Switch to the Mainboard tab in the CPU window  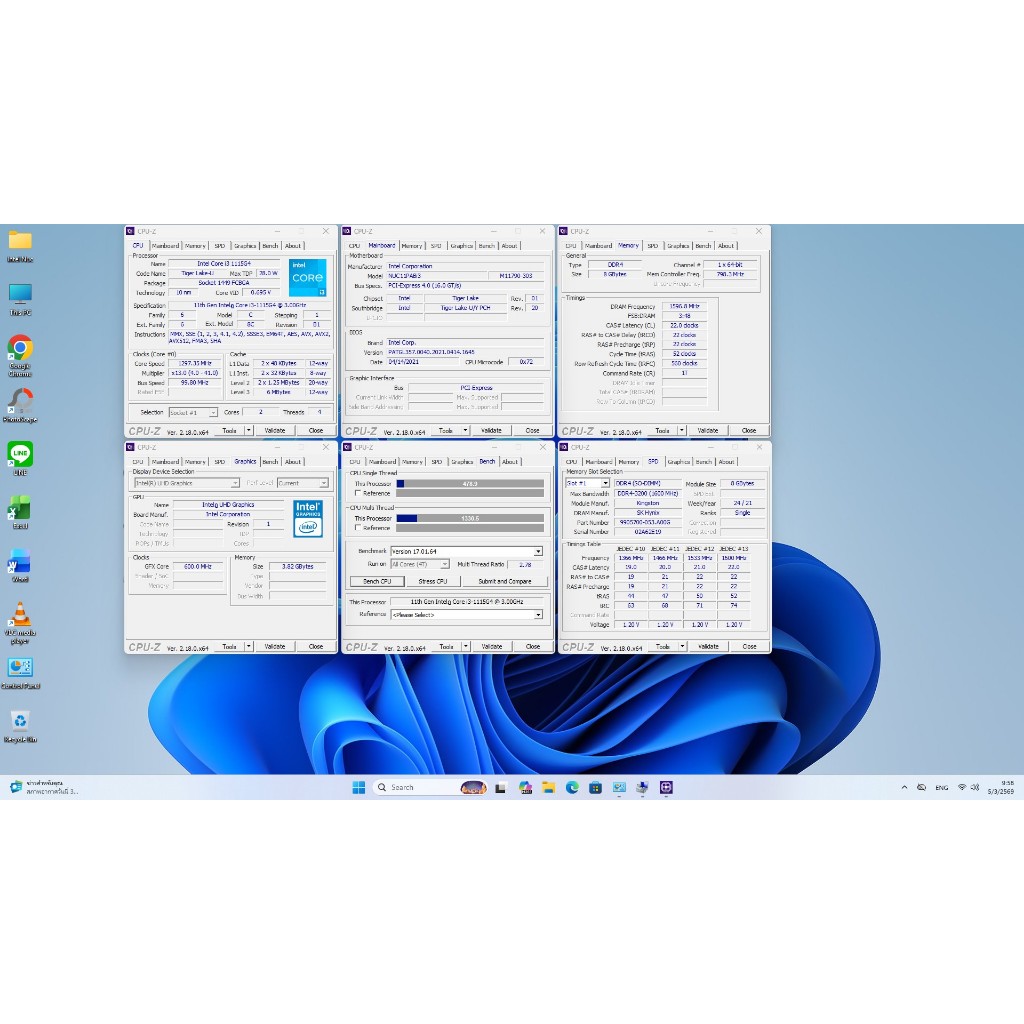click(x=165, y=245)
